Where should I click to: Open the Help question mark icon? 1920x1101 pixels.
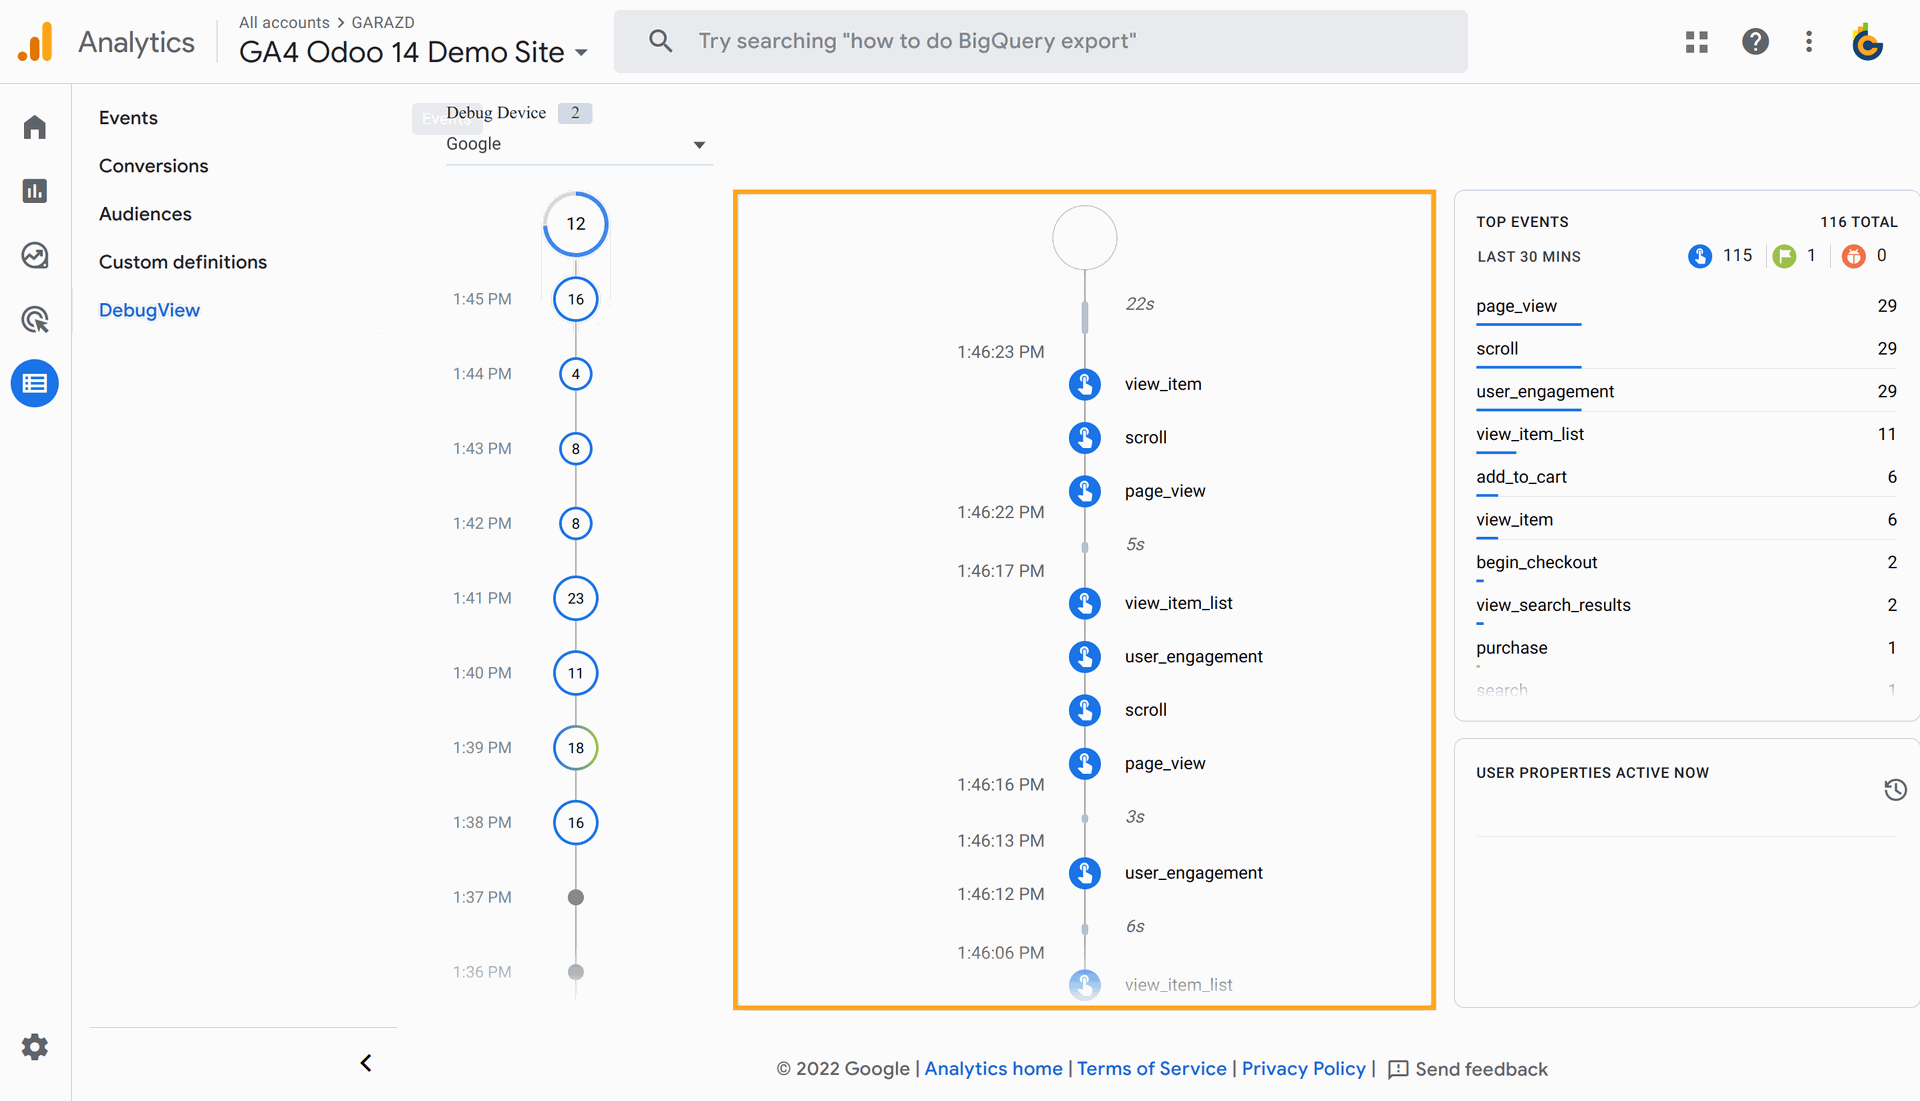pos(1755,41)
